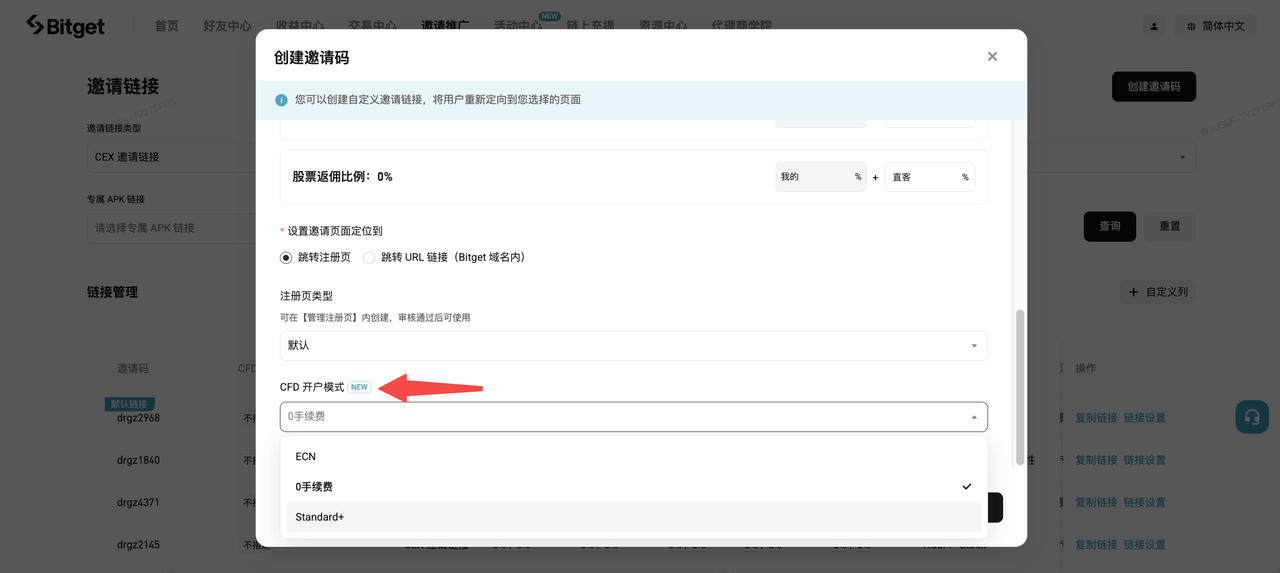The width and height of the screenshot is (1280, 573).
Task: Go to the 资源中心 nav tab
Action: (663, 26)
